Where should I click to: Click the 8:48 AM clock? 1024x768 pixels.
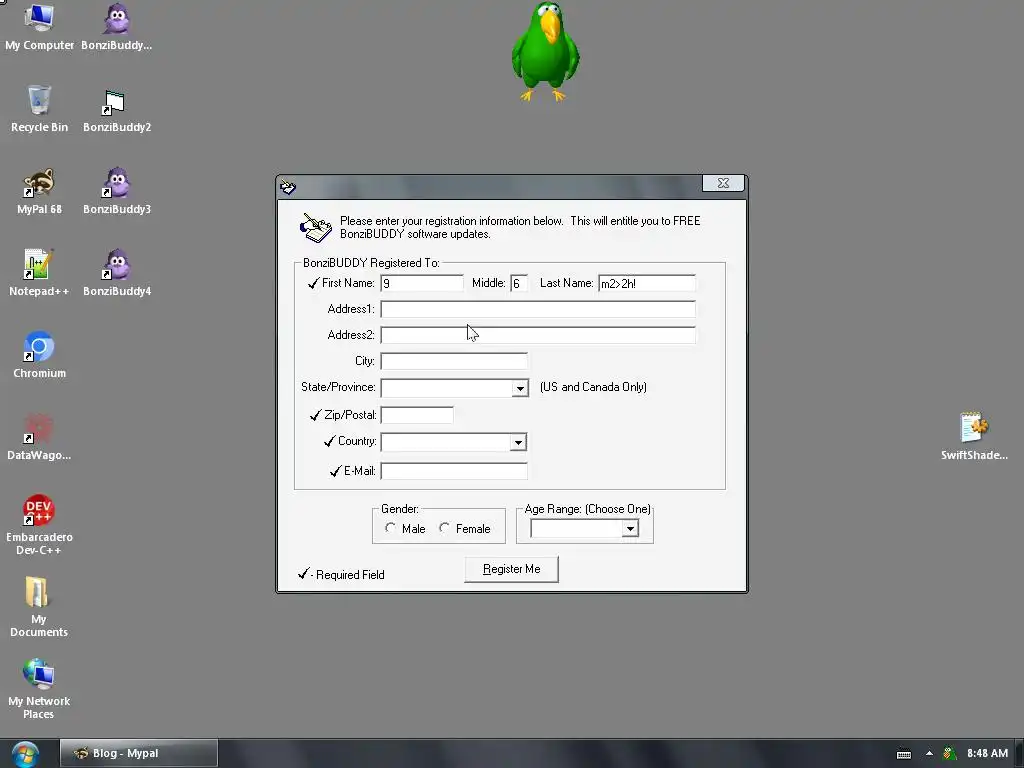987,753
